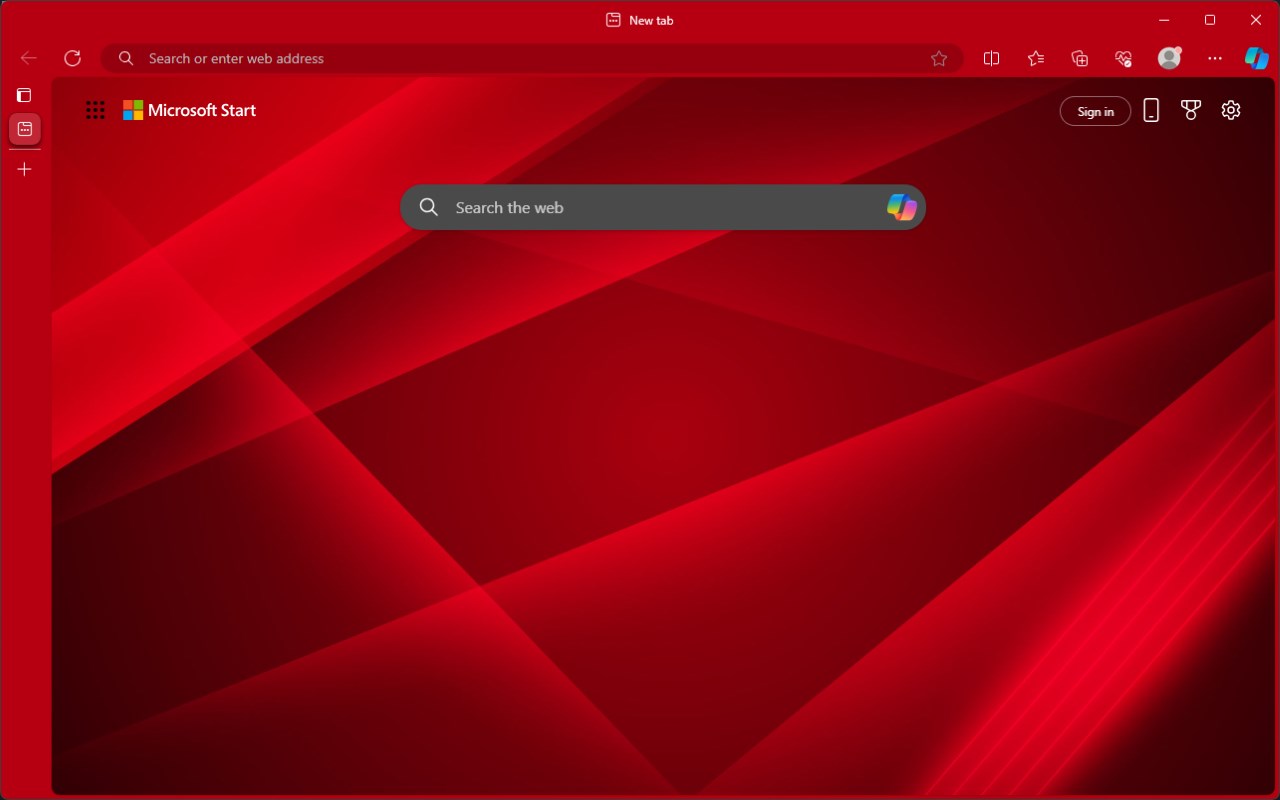The image size is (1280, 800).
Task: Open the Collections icon
Action: 1079,58
